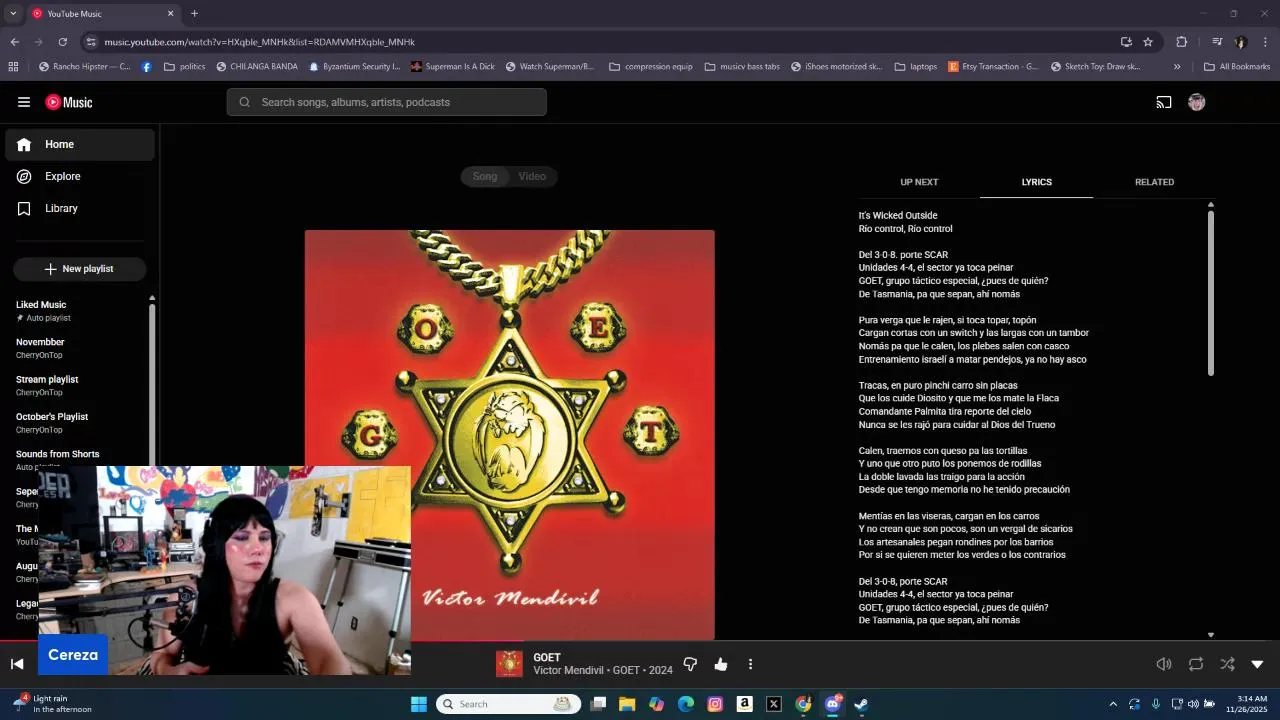Click the song progress bar

640,641
